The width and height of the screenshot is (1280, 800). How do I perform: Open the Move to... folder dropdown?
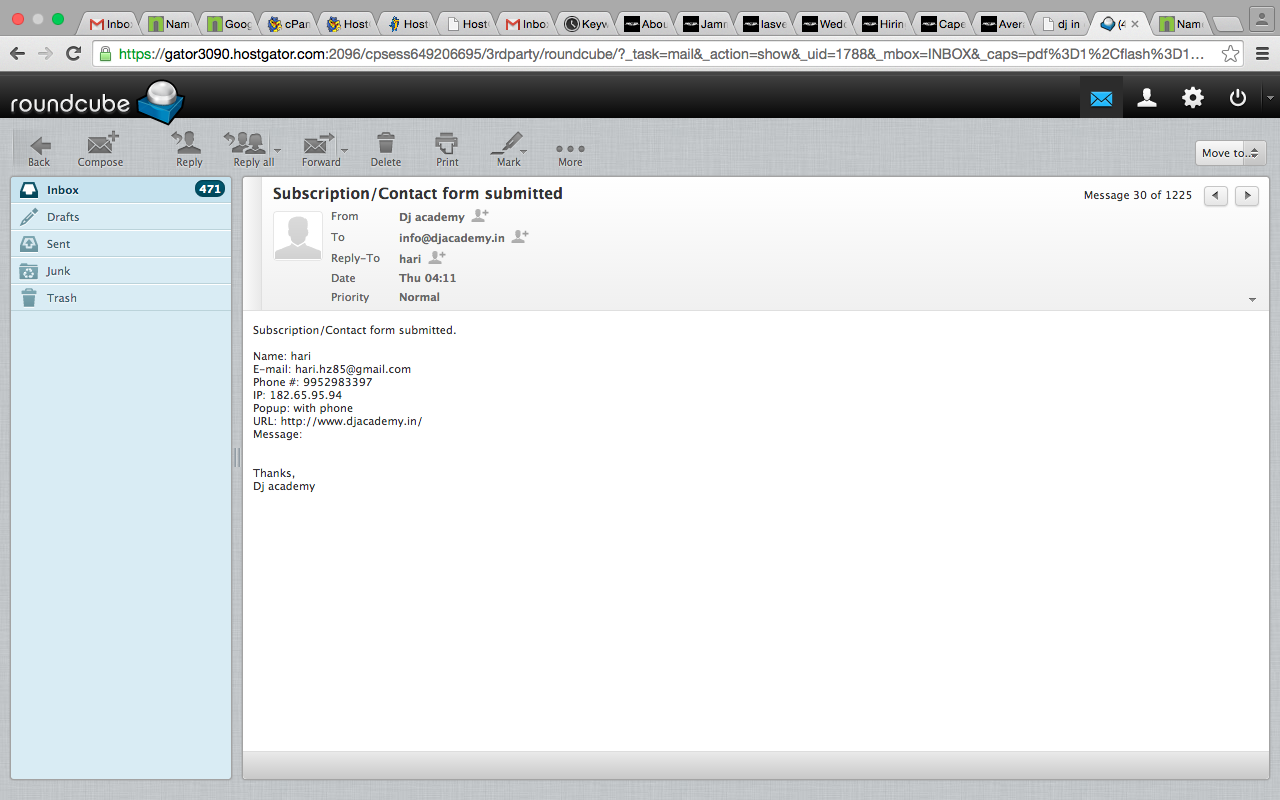(1231, 153)
